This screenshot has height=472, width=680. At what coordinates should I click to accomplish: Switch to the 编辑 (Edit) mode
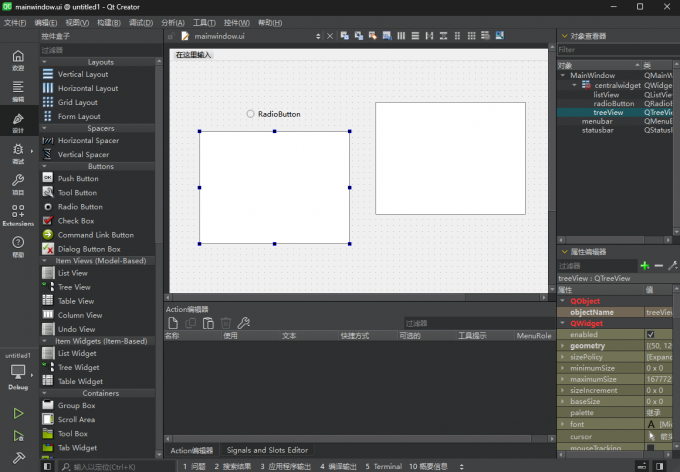18,90
